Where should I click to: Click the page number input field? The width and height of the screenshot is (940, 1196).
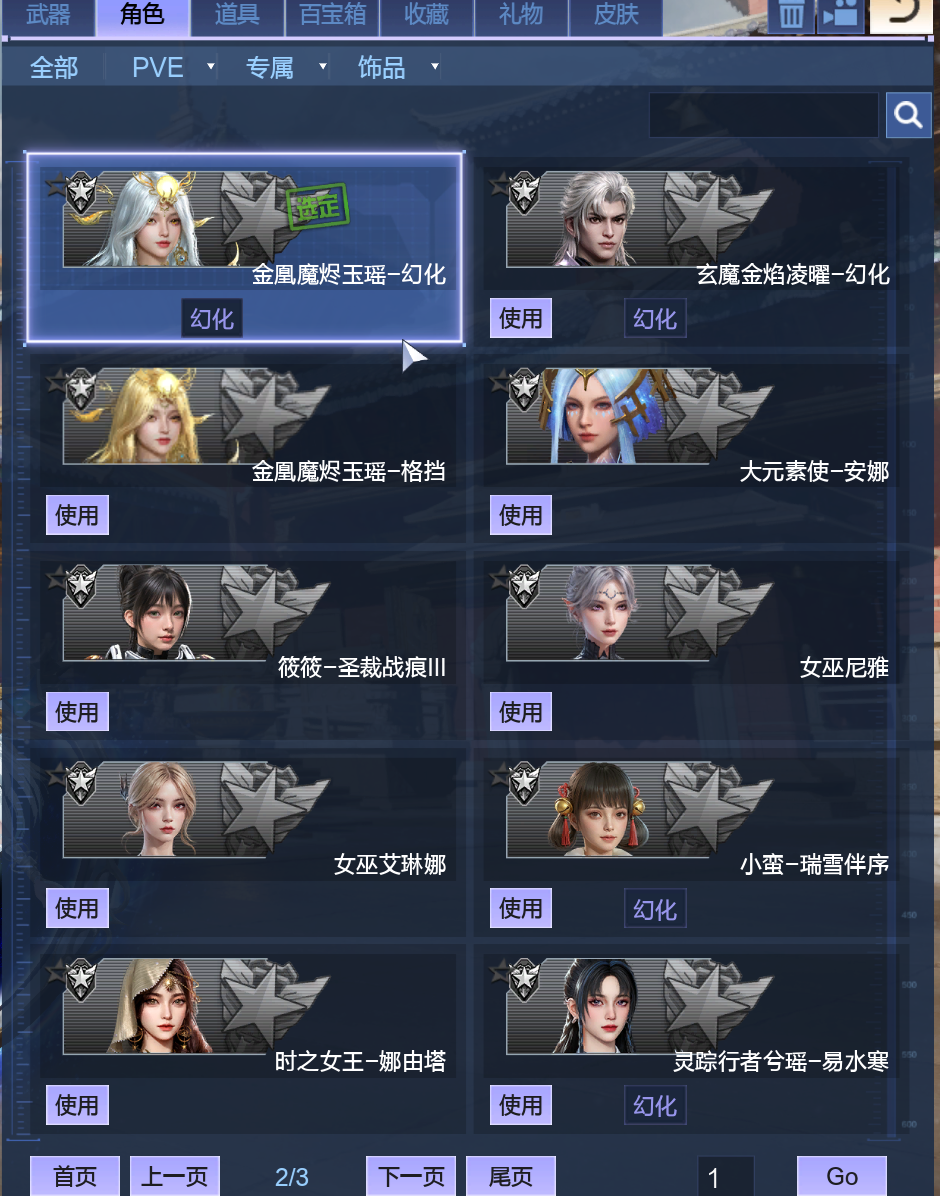pyautogui.click(x=726, y=1177)
